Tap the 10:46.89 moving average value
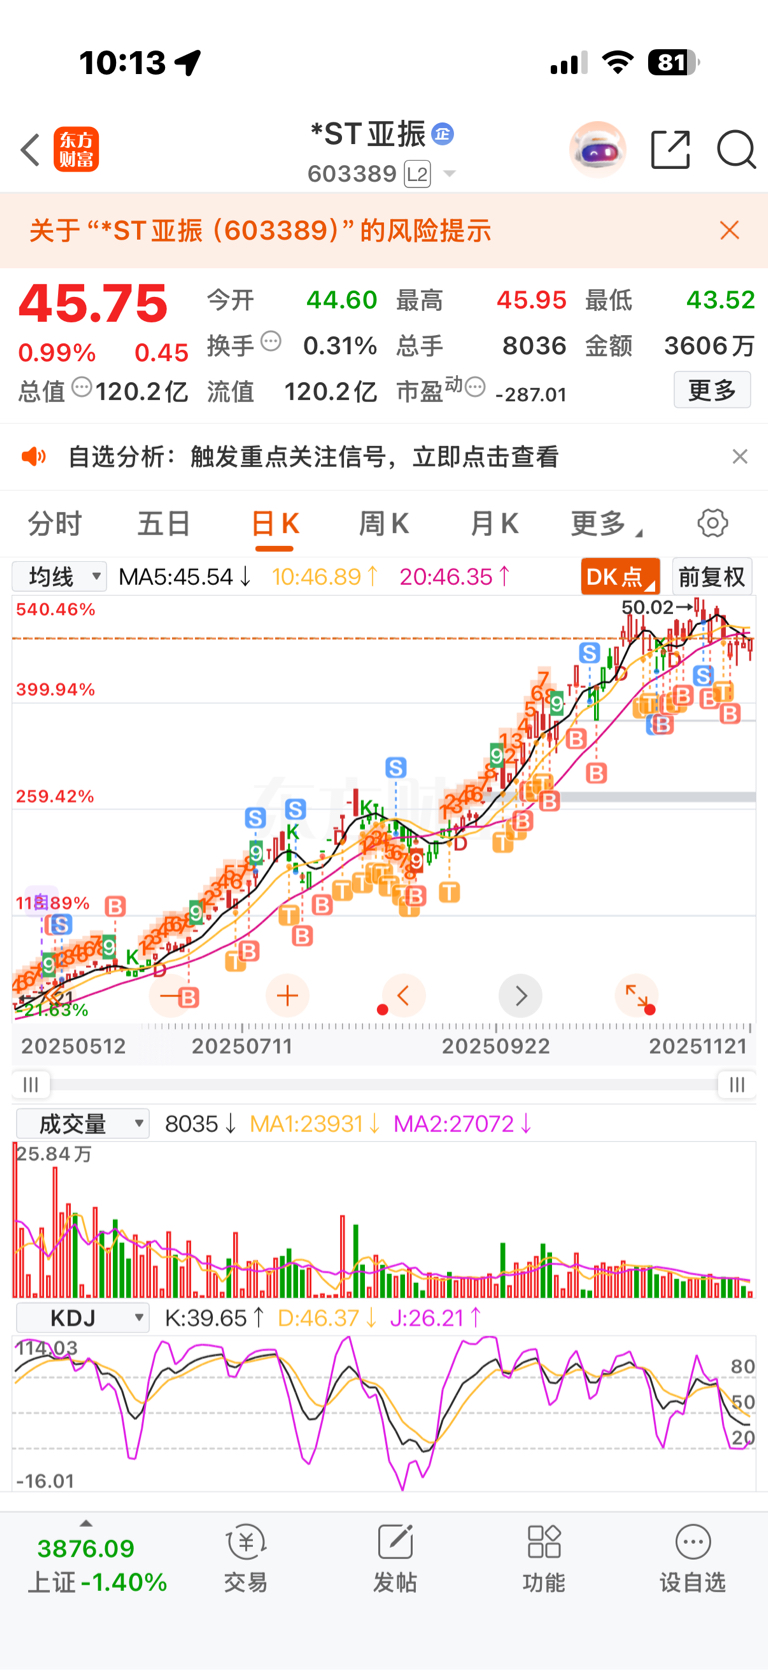The height and width of the screenshot is (1670, 768). click(326, 577)
